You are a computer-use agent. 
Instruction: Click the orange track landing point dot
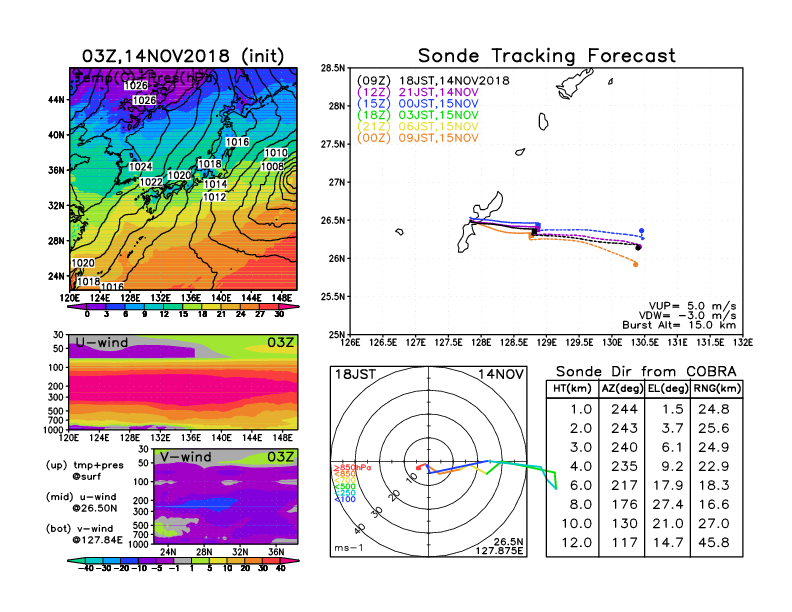click(x=635, y=264)
